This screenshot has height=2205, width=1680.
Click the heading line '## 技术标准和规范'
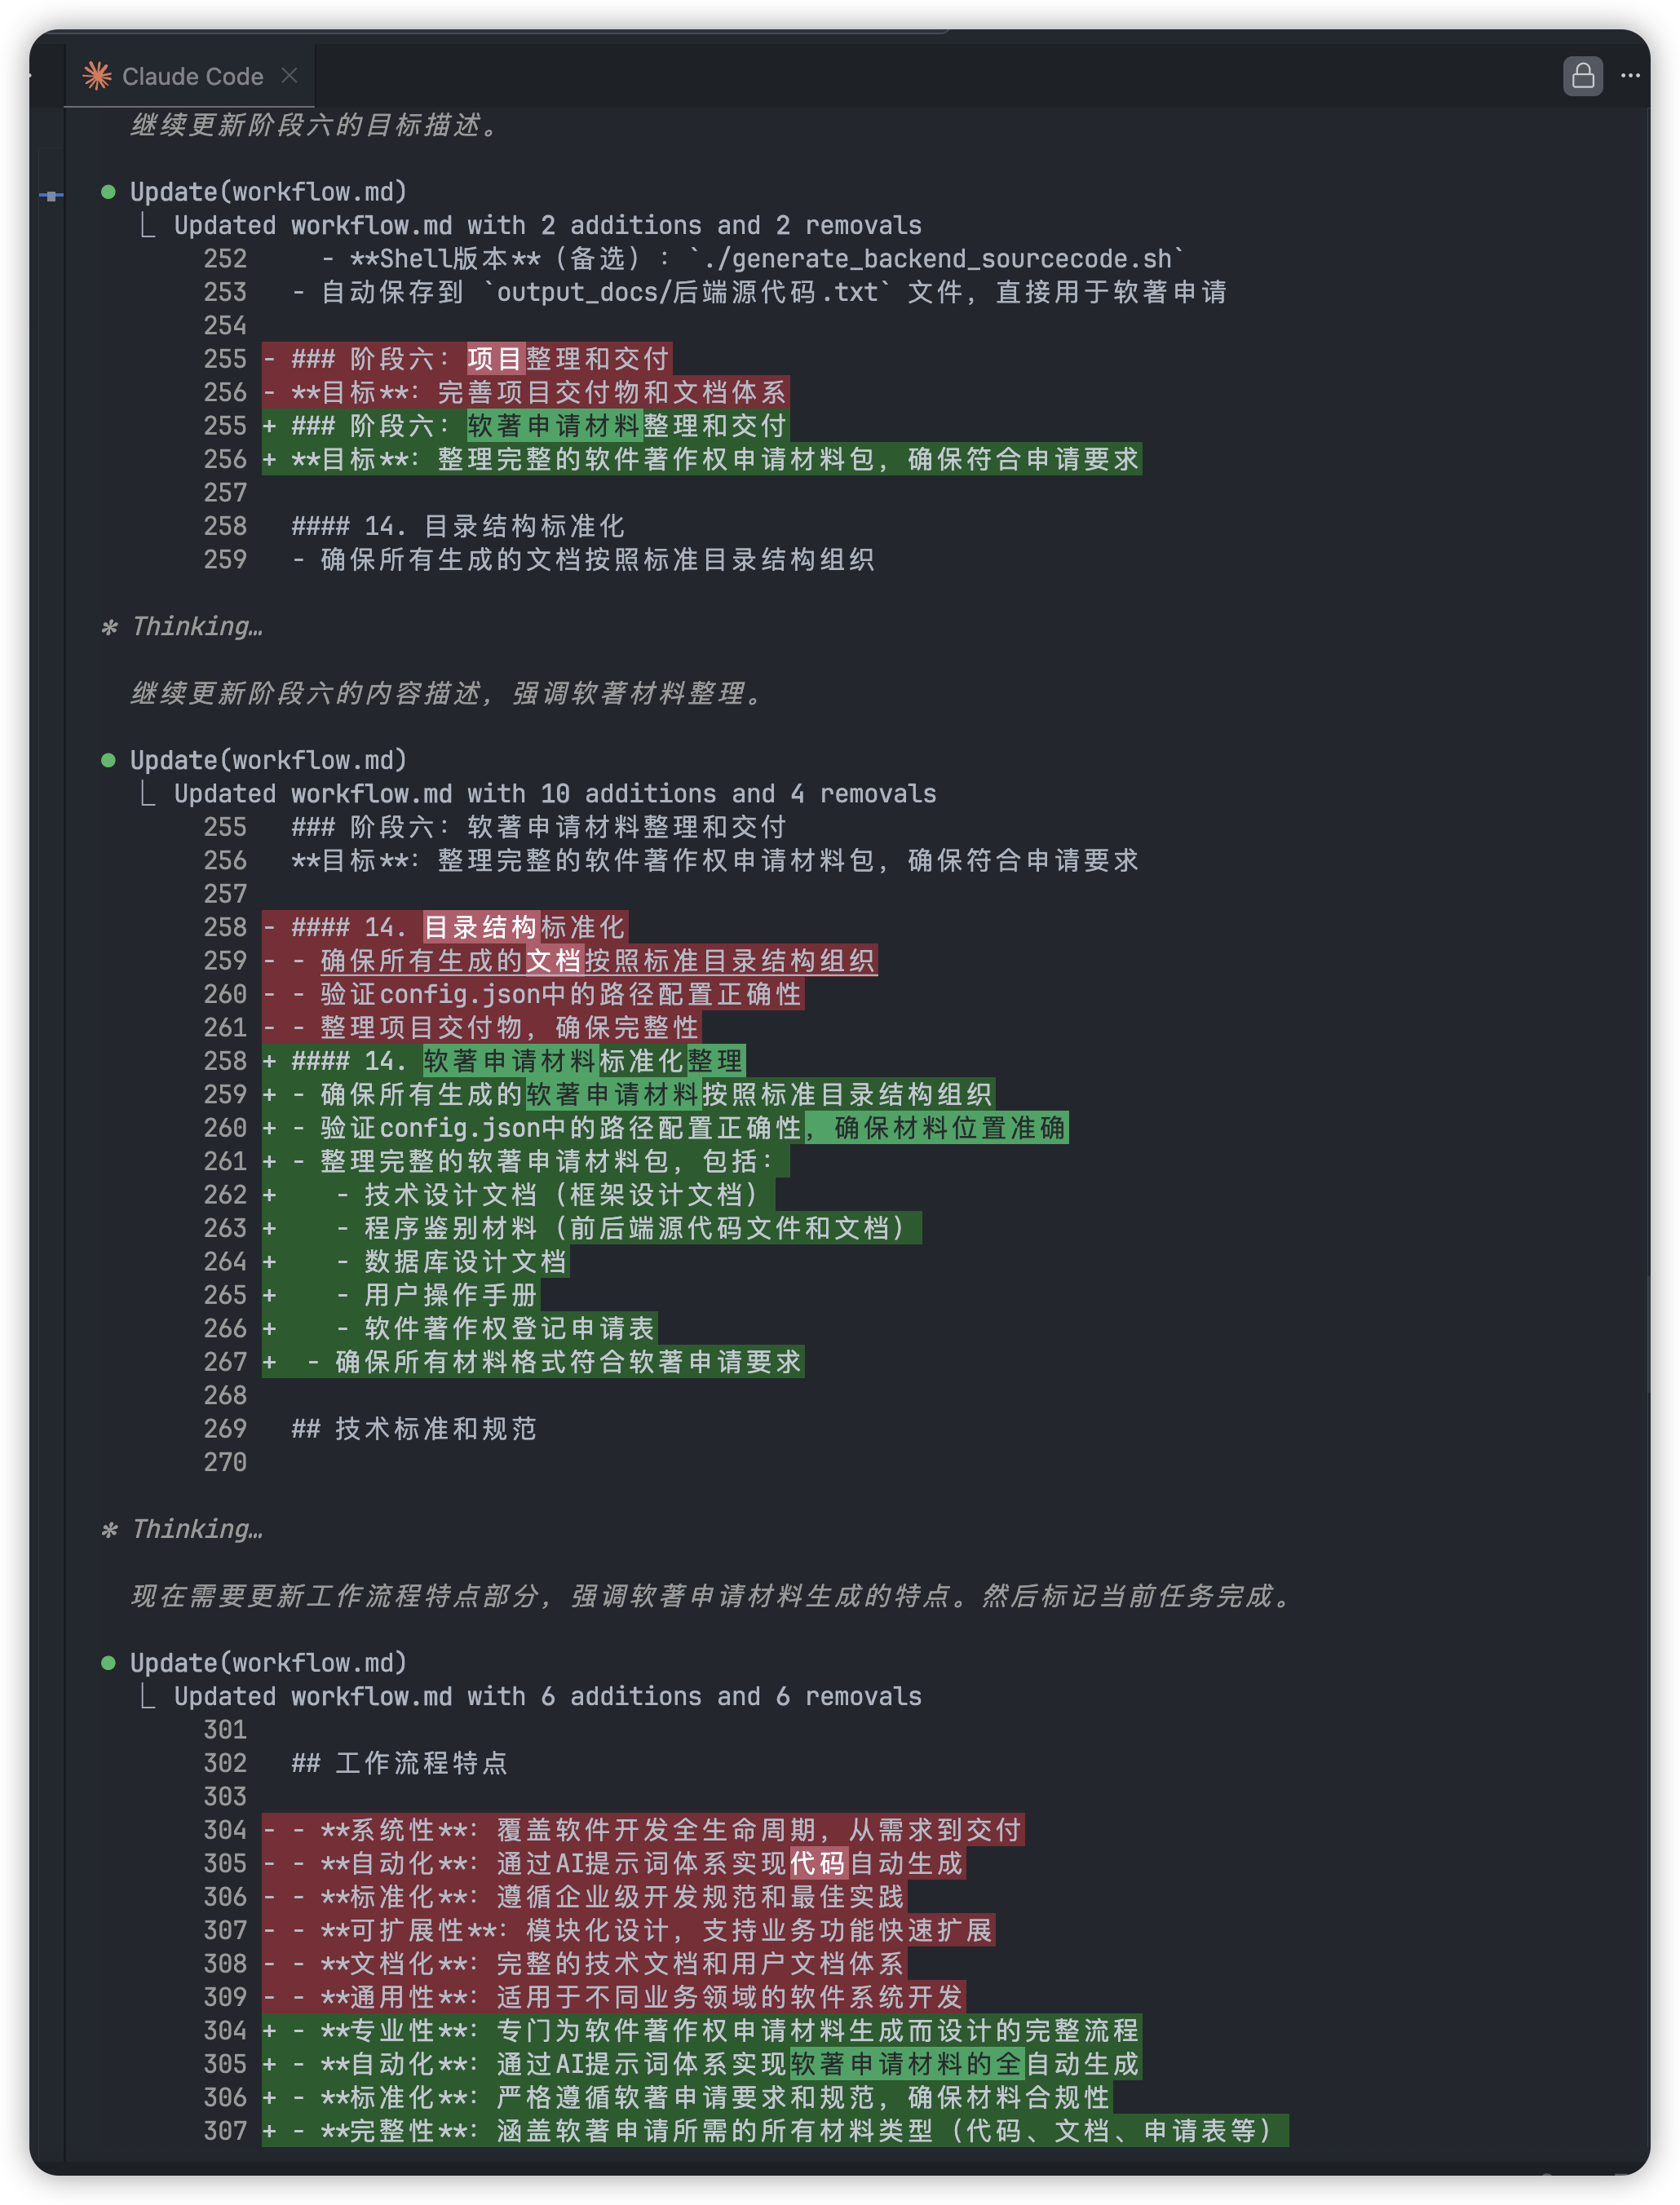tap(414, 1429)
